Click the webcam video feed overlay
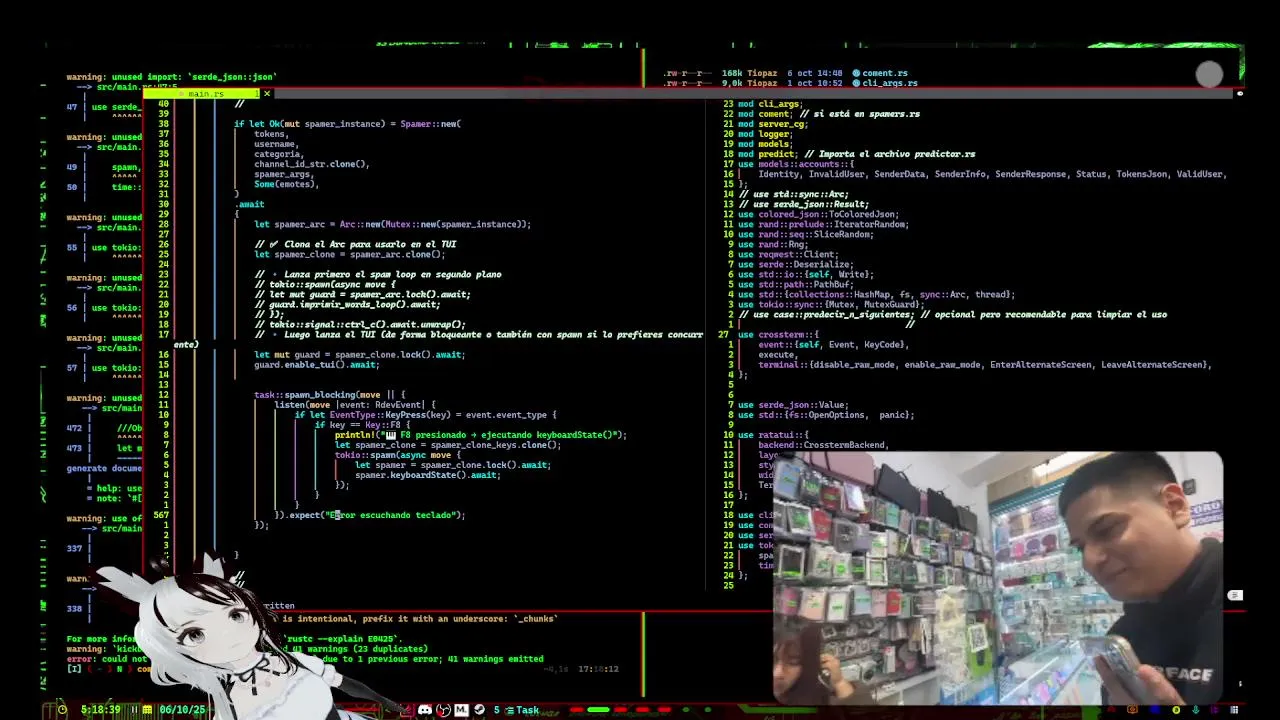The width and height of the screenshot is (1280, 720). click(x=997, y=578)
